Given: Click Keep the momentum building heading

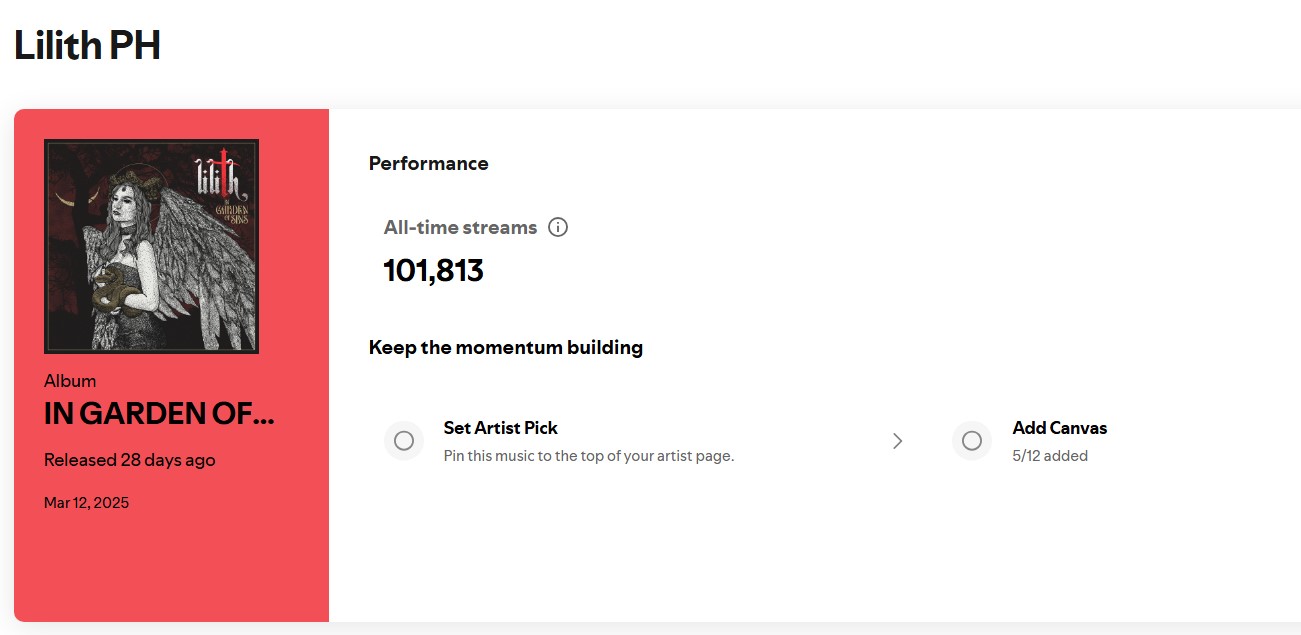Looking at the screenshot, I should click(506, 347).
